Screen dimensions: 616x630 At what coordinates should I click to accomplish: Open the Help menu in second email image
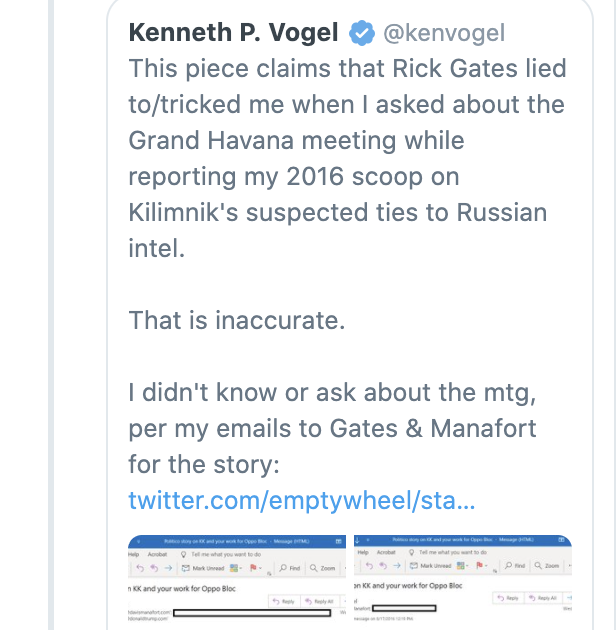tap(363, 552)
